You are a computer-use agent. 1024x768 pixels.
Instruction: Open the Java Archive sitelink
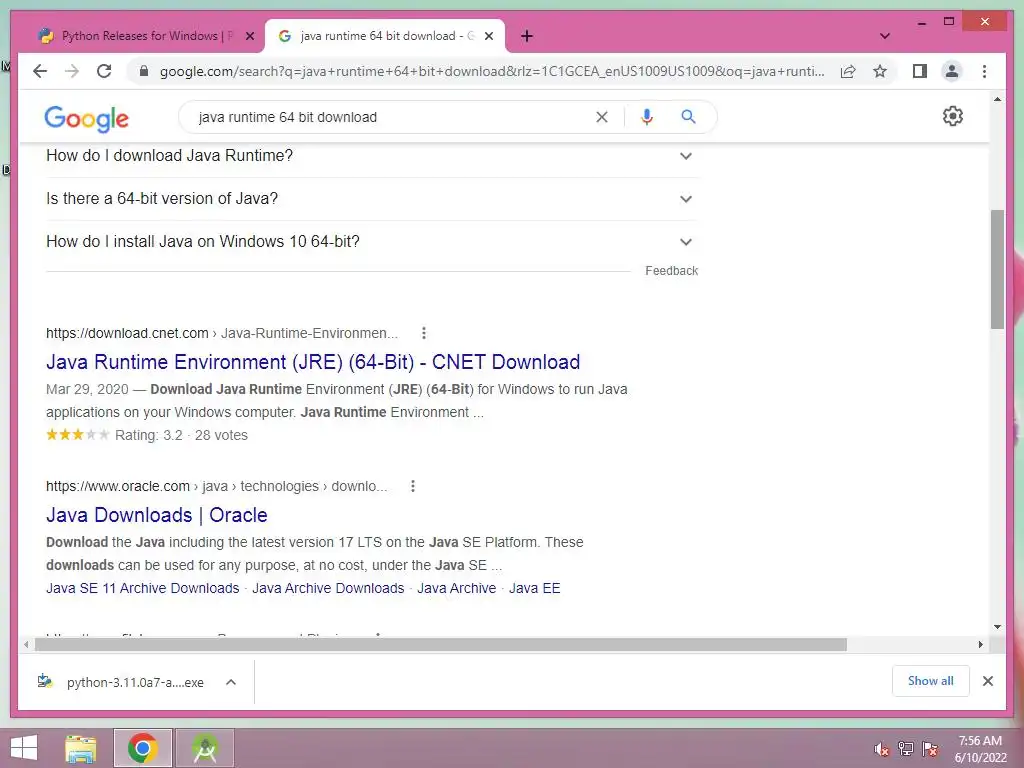pyautogui.click(x=456, y=588)
